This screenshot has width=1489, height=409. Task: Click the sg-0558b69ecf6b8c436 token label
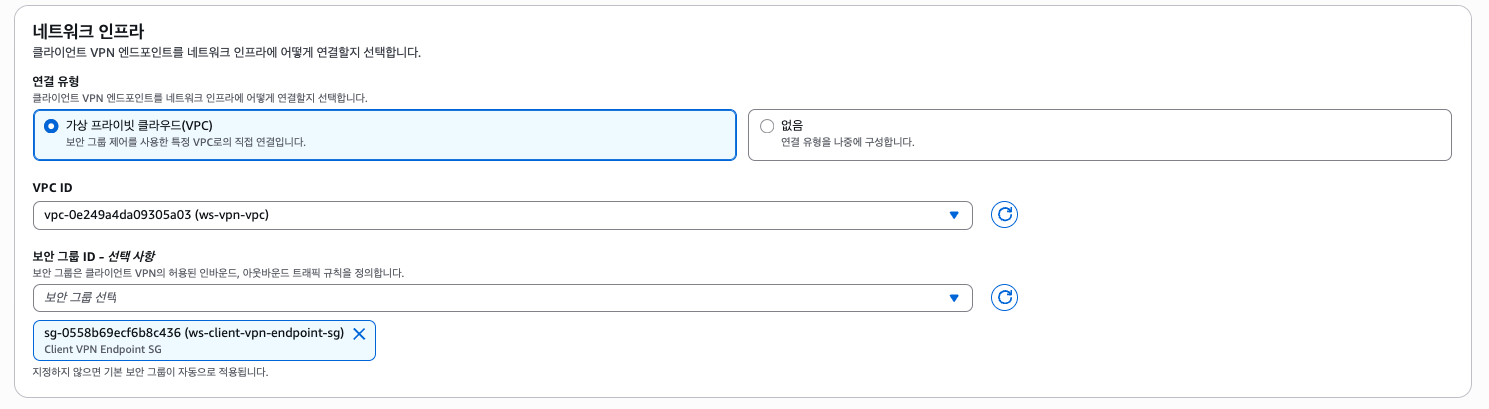[194, 333]
